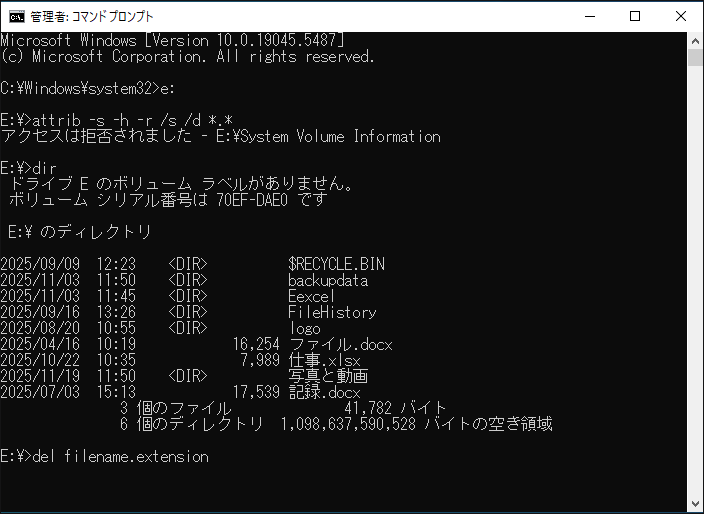Screen dimensions: 704x514
Task: Click the 17,539 file size value
Action: pyautogui.click(x=256, y=393)
